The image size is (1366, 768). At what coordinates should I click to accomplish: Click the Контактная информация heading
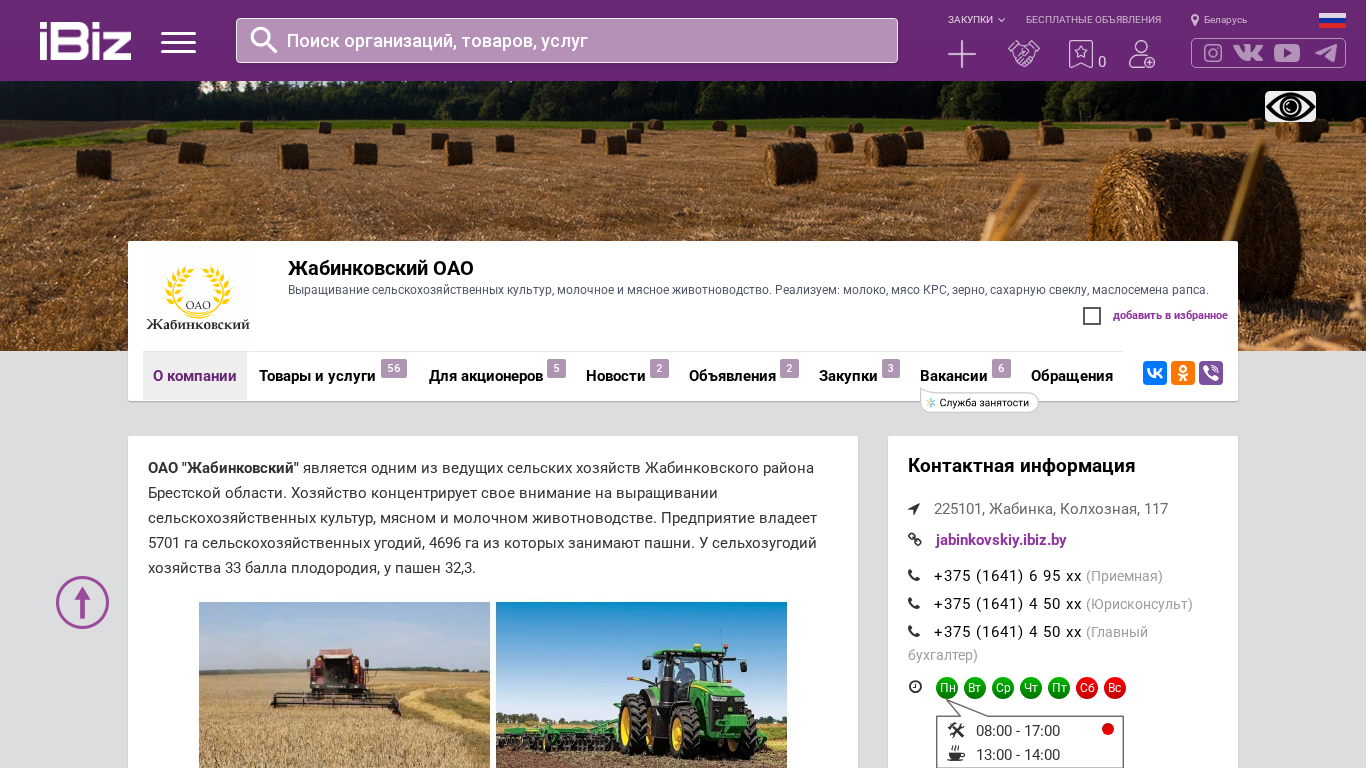(1021, 466)
